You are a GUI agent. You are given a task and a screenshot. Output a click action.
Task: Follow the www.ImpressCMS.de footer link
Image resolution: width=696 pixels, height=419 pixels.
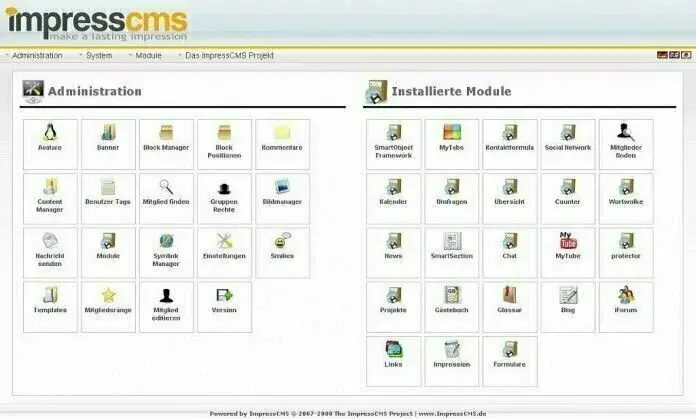point(452,414)
